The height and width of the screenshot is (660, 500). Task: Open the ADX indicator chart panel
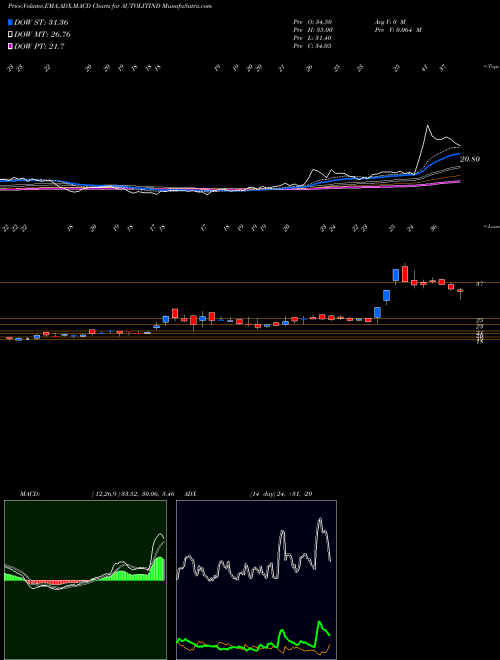click(256, 580)
